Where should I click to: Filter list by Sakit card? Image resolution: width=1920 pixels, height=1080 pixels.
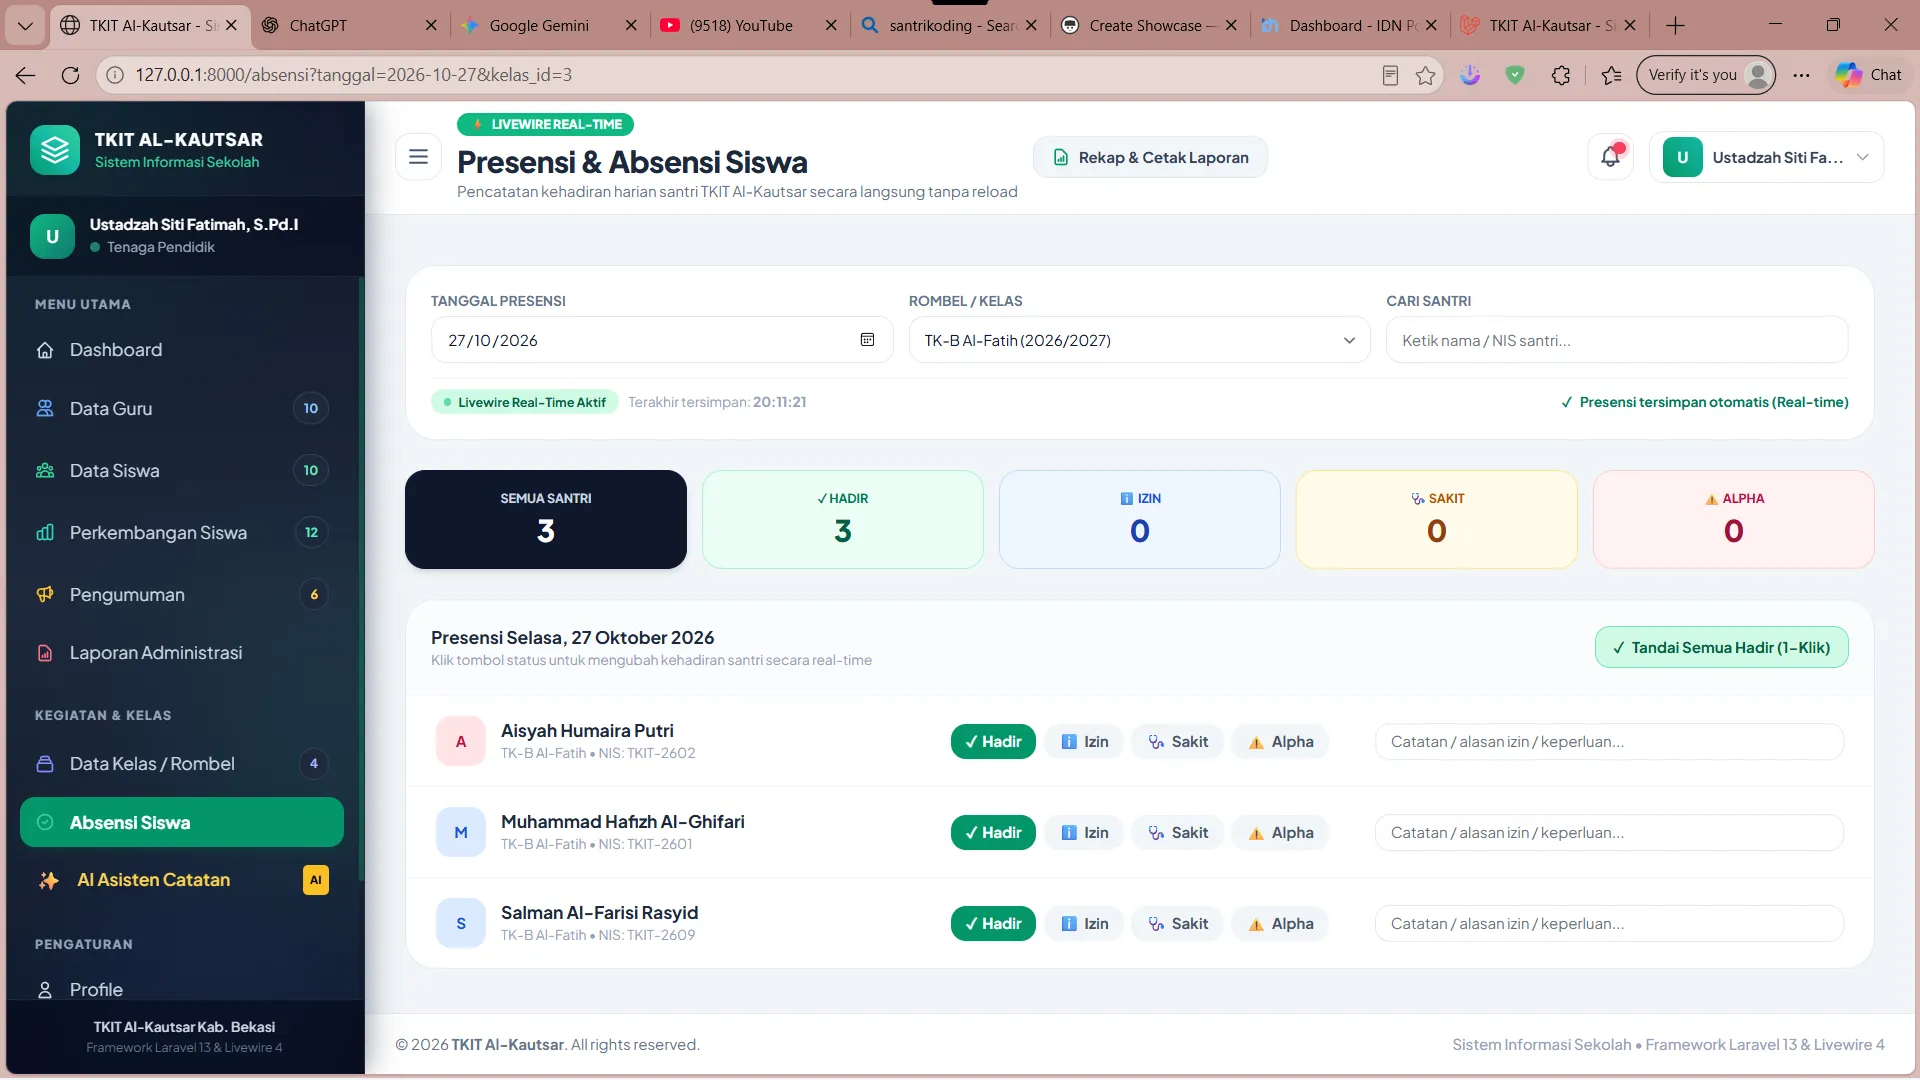[x=1437, y=519]
